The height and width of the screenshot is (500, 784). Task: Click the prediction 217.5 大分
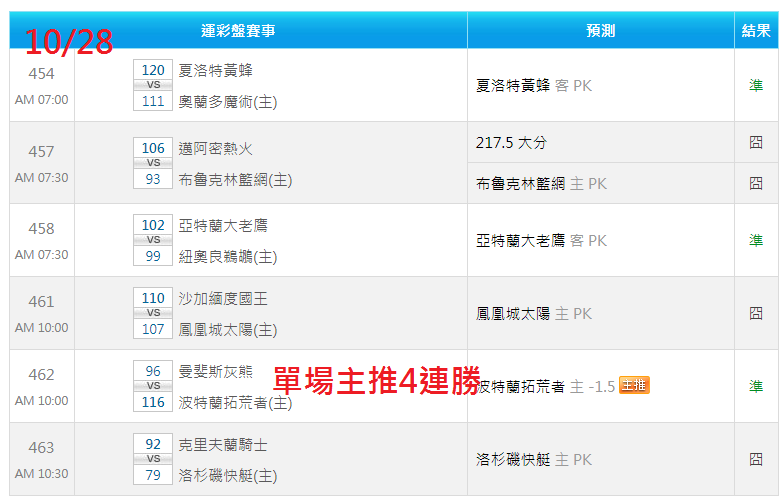pyautogui.click(x=511, y=143)
